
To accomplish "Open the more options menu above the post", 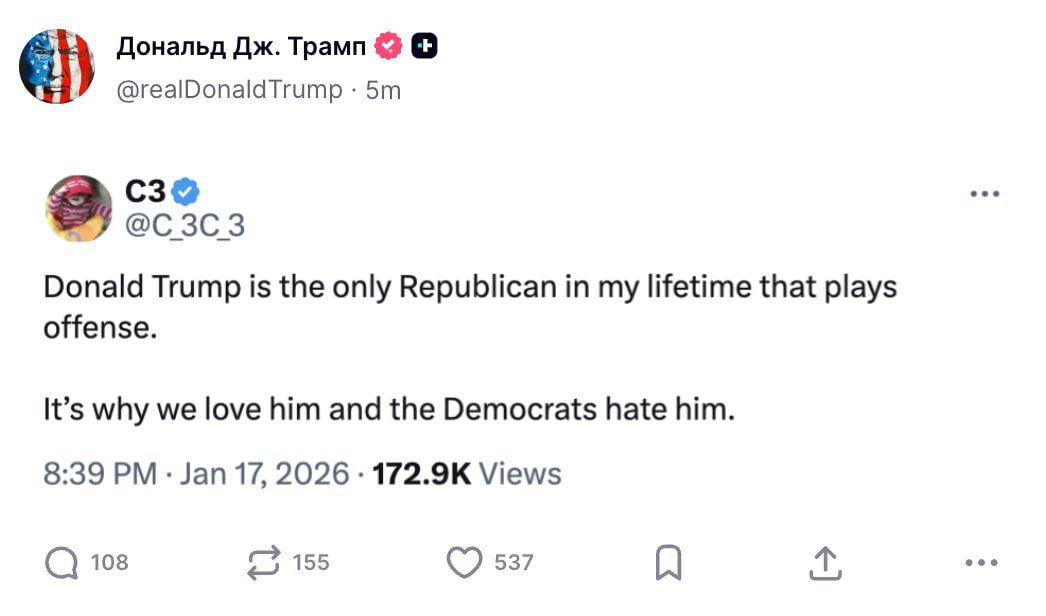I will coord(985,195).
